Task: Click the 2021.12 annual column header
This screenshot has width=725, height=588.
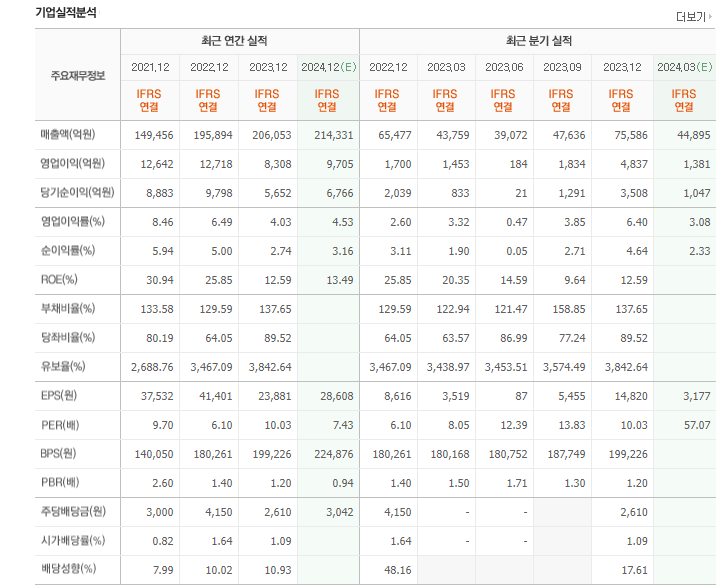Action: (x=150, y=67)
